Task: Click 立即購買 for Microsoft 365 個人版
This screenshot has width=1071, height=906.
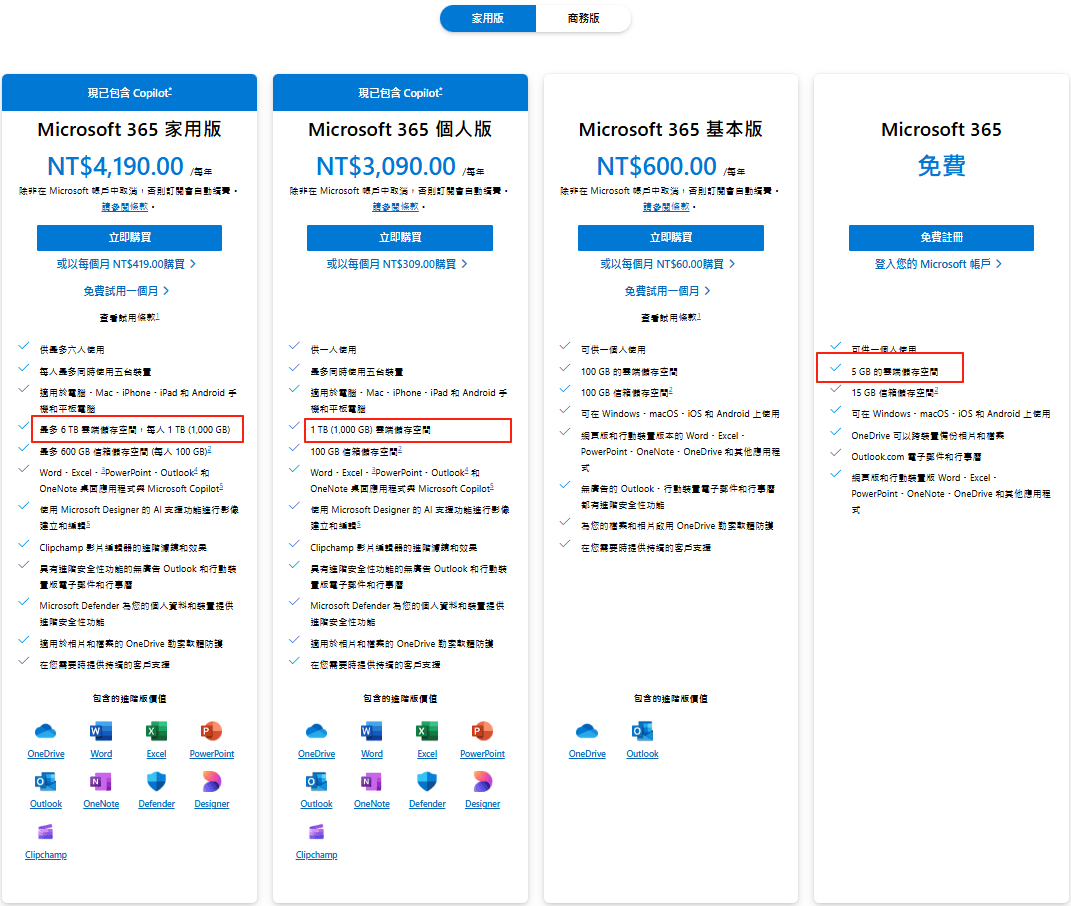Action: 400,237
